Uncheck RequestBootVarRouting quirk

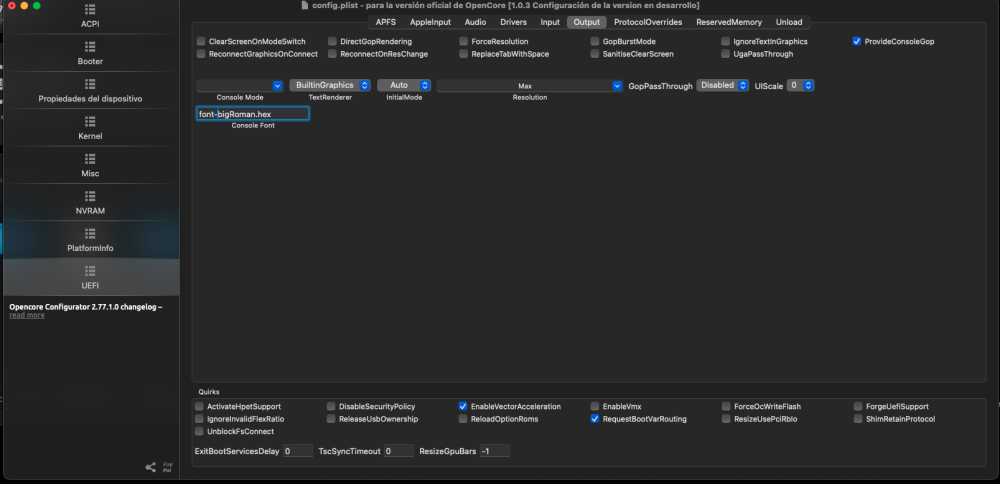click(x=595, y=419)
